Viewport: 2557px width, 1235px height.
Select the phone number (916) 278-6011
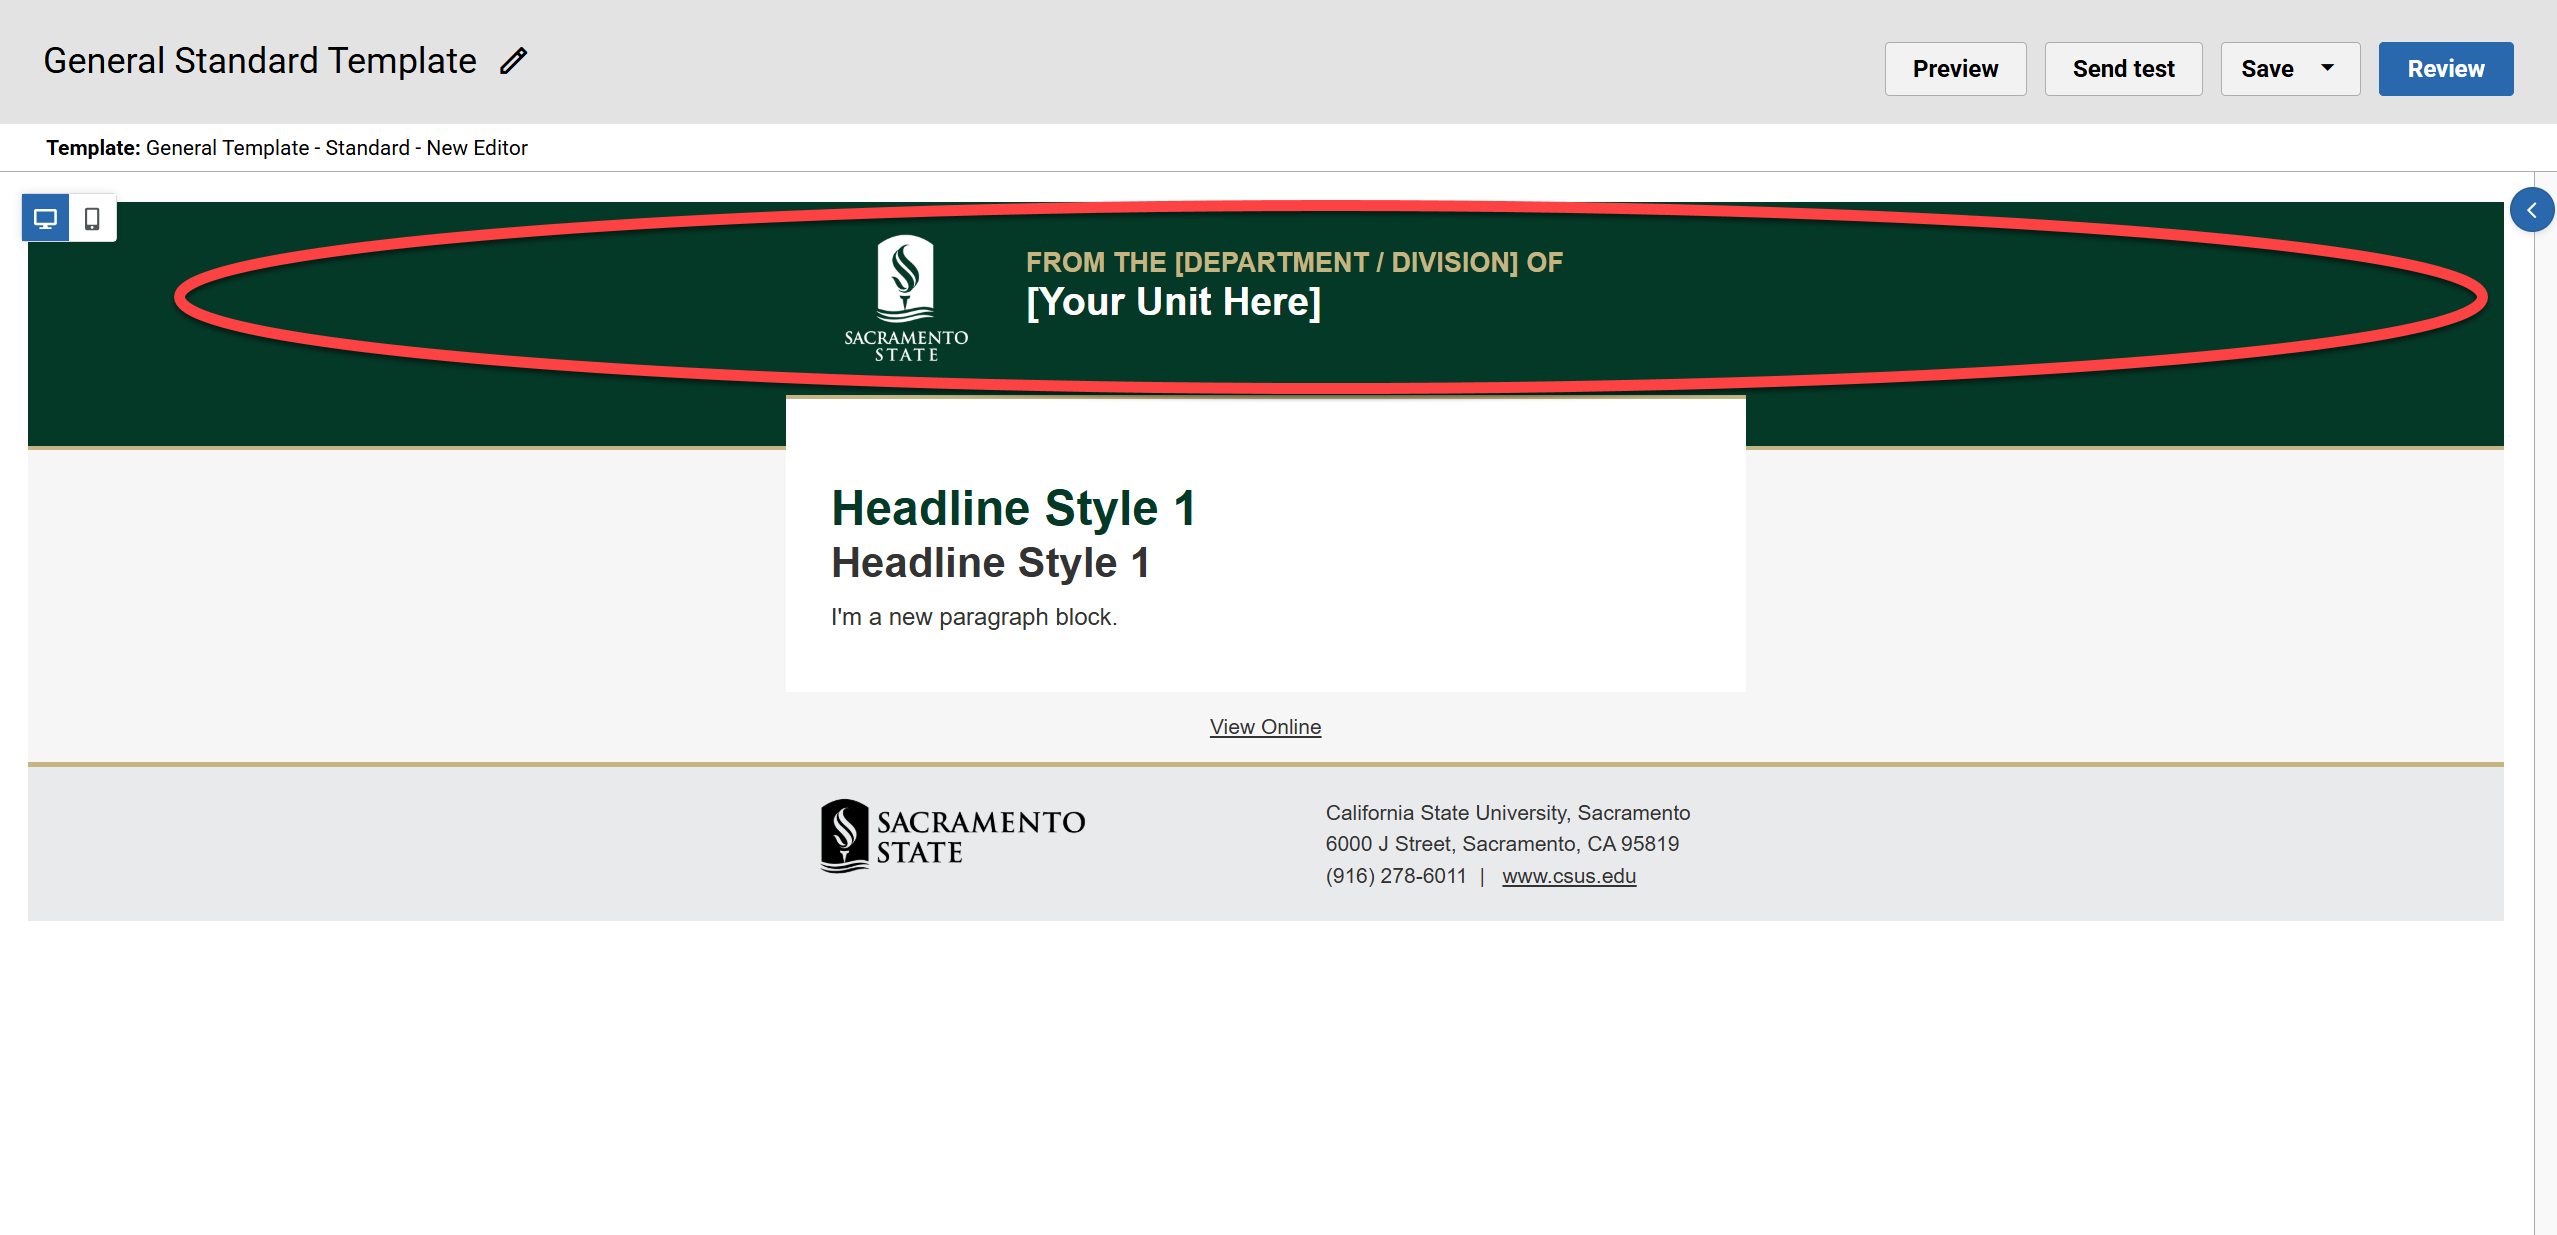(1395, 876)
